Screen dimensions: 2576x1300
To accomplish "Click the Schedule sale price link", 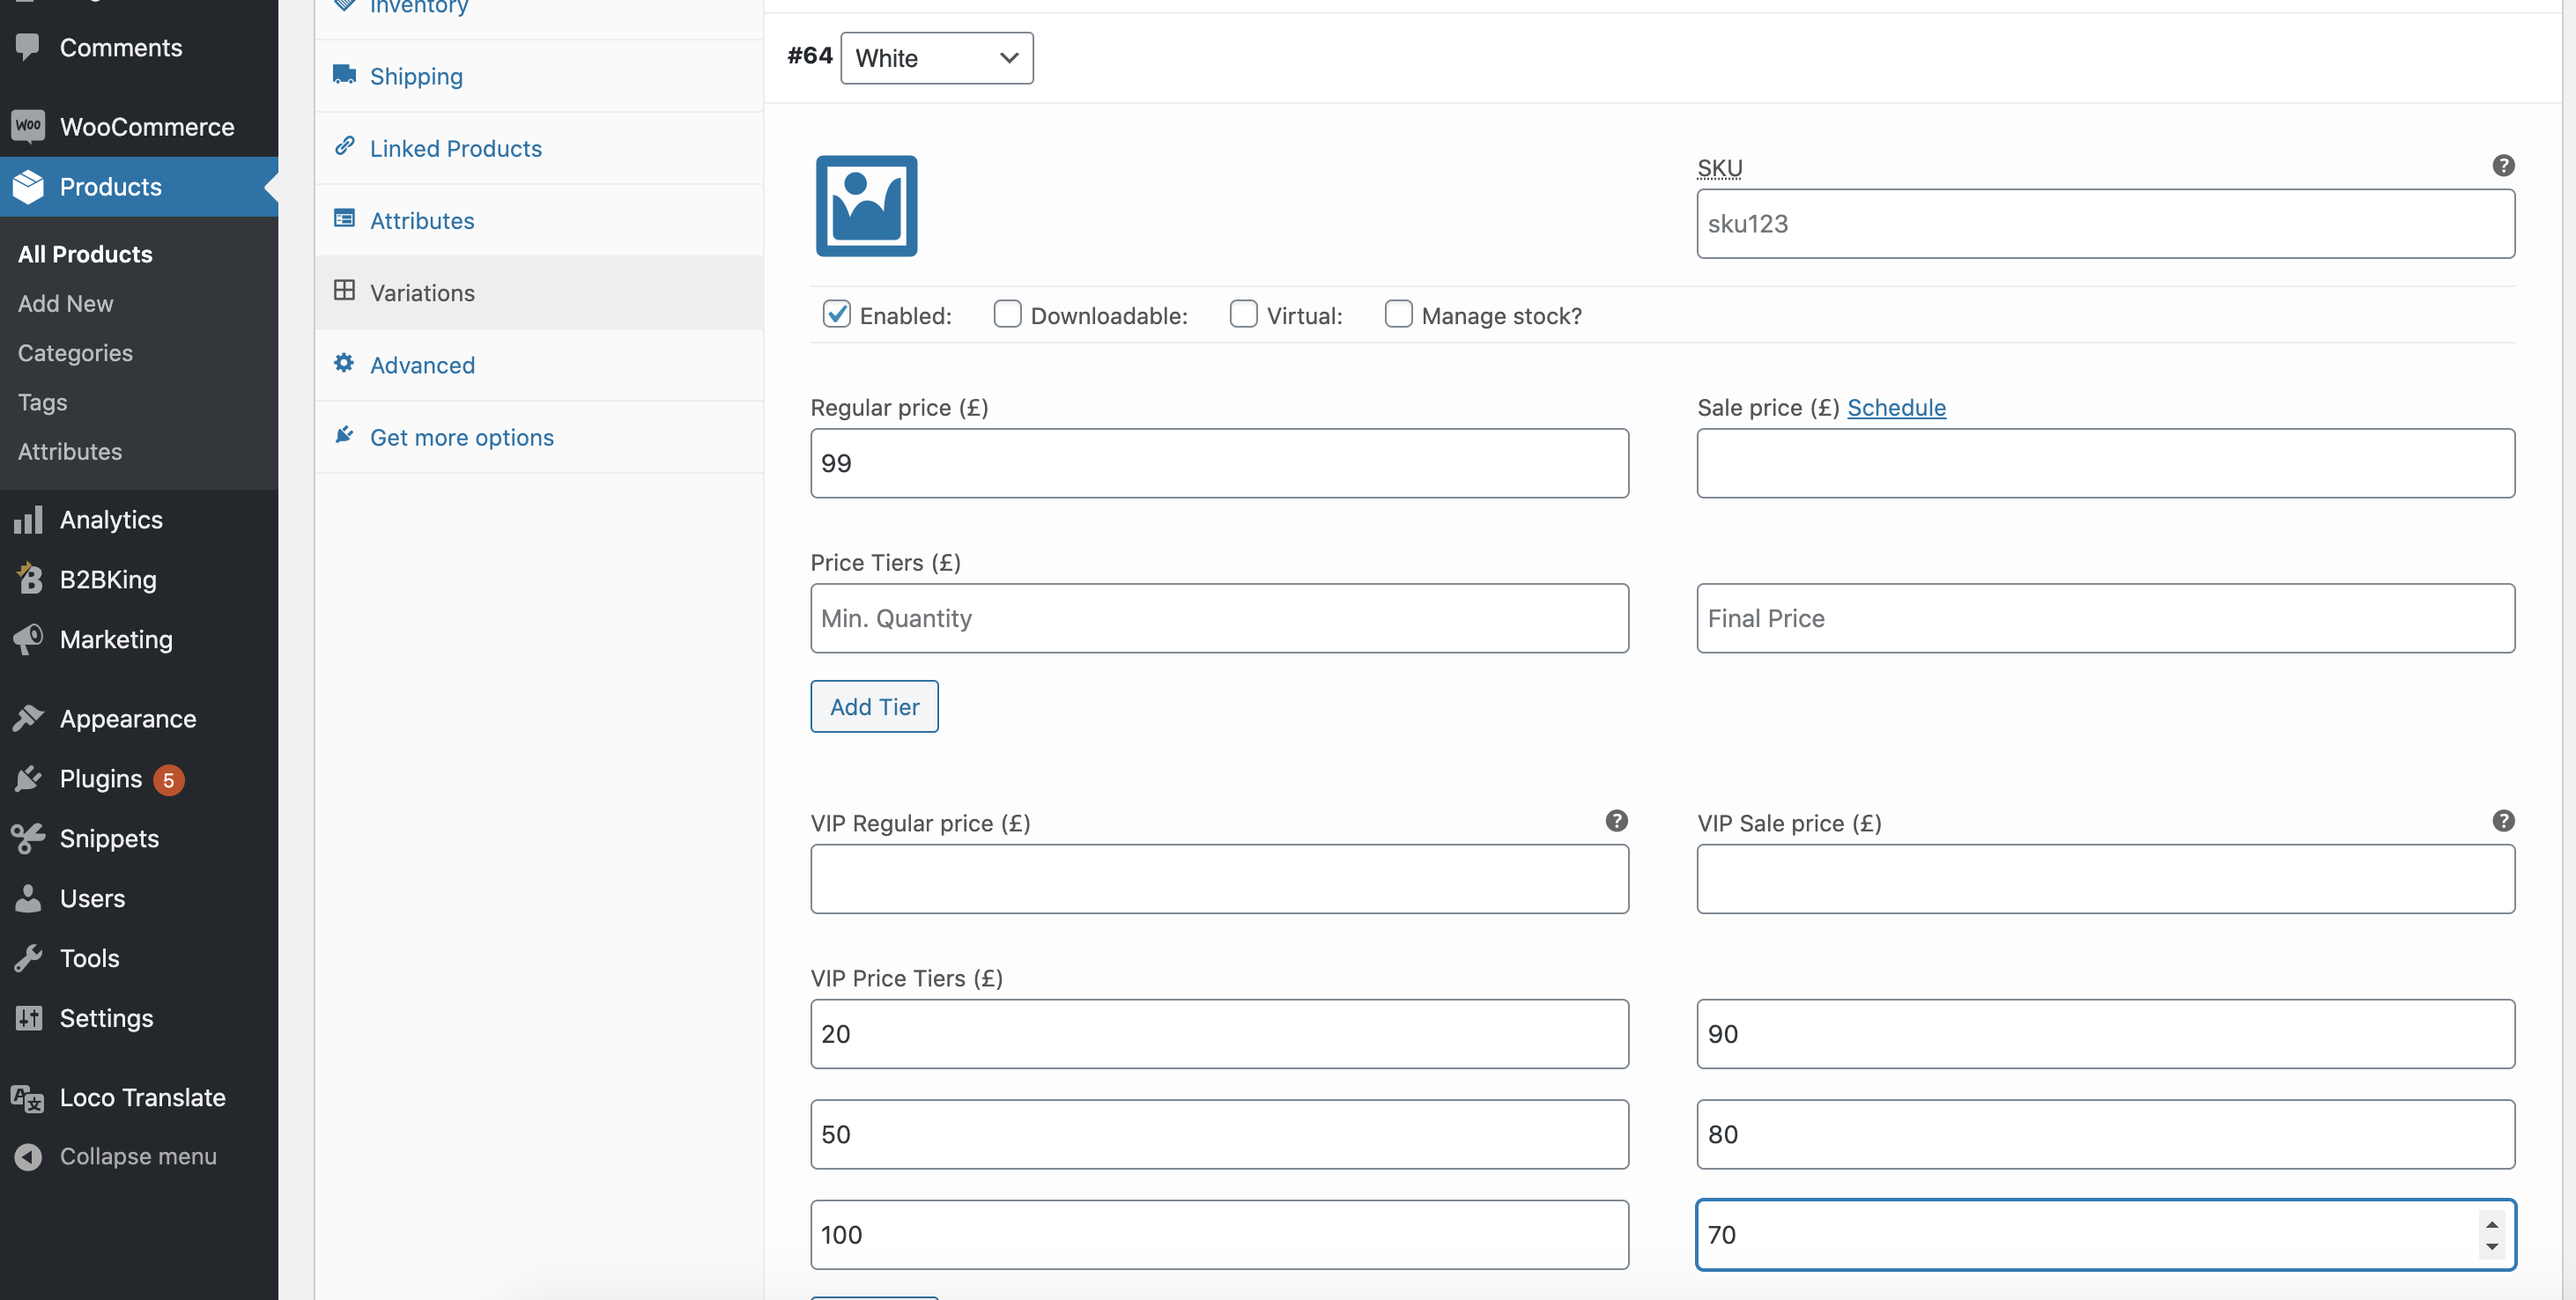I will [1896, 407].
